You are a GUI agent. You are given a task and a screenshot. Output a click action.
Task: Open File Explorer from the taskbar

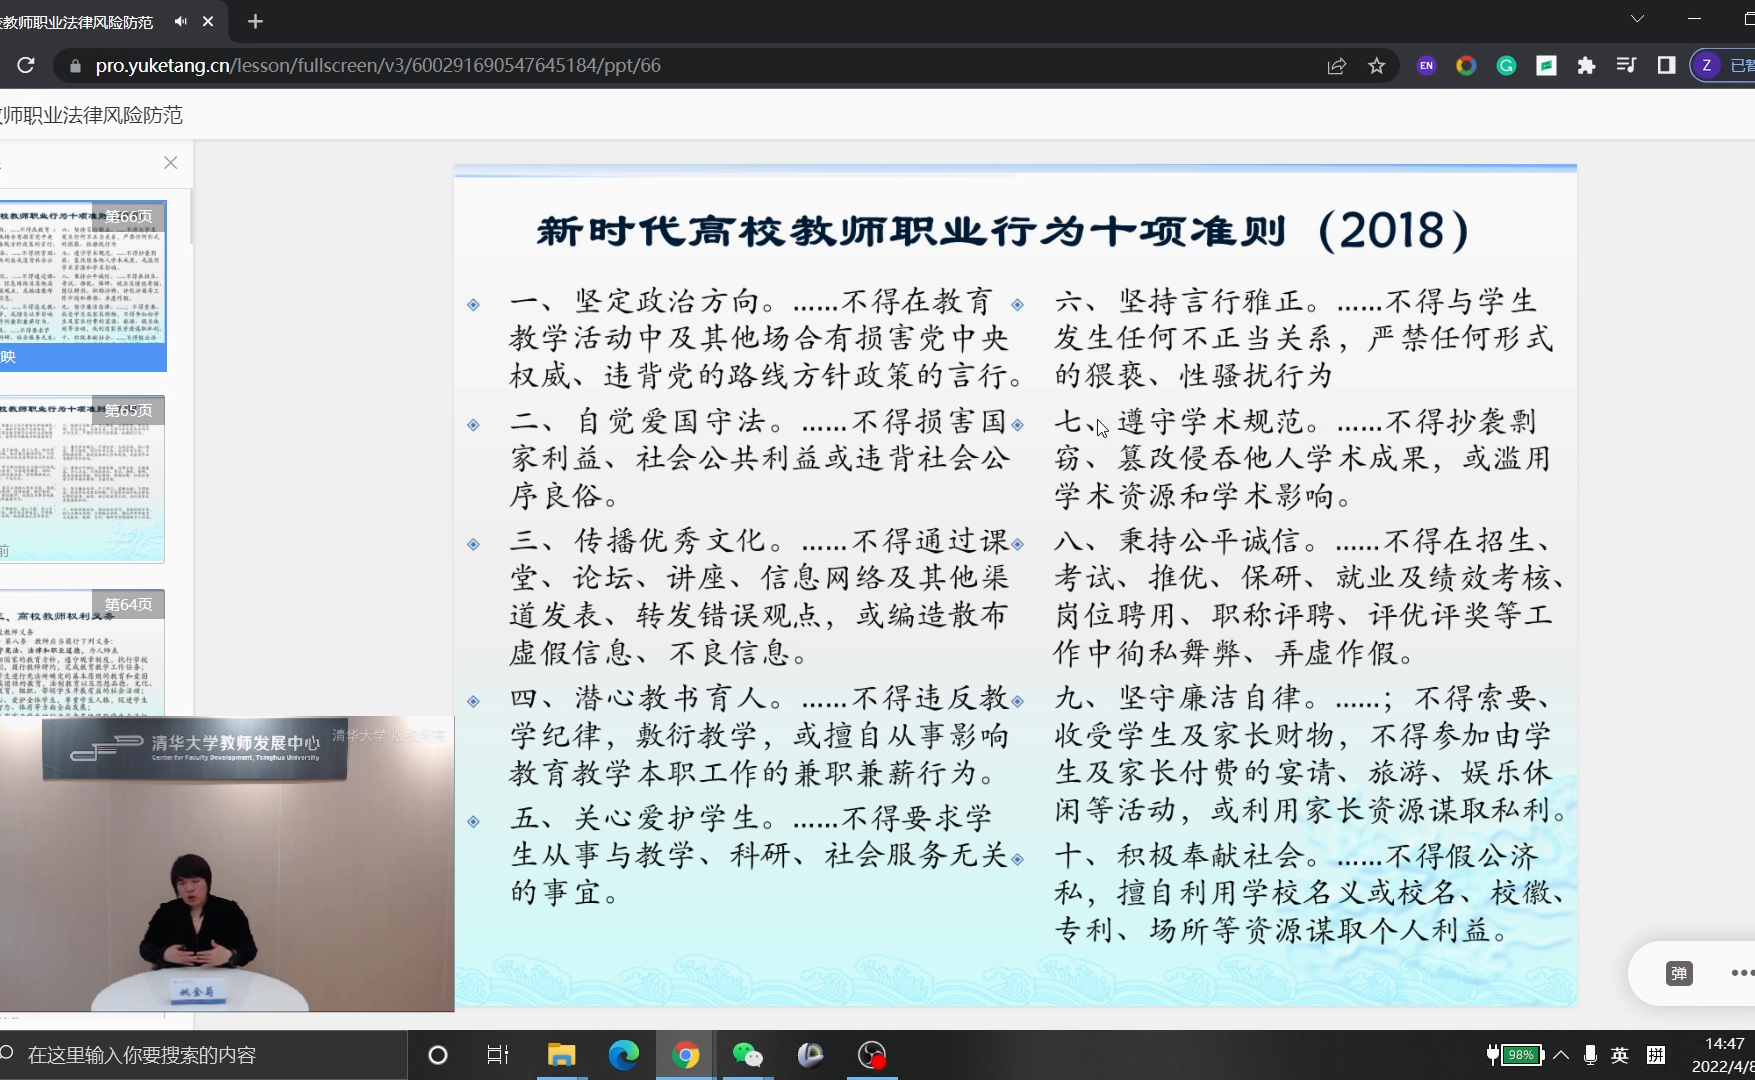(561, 1055)
